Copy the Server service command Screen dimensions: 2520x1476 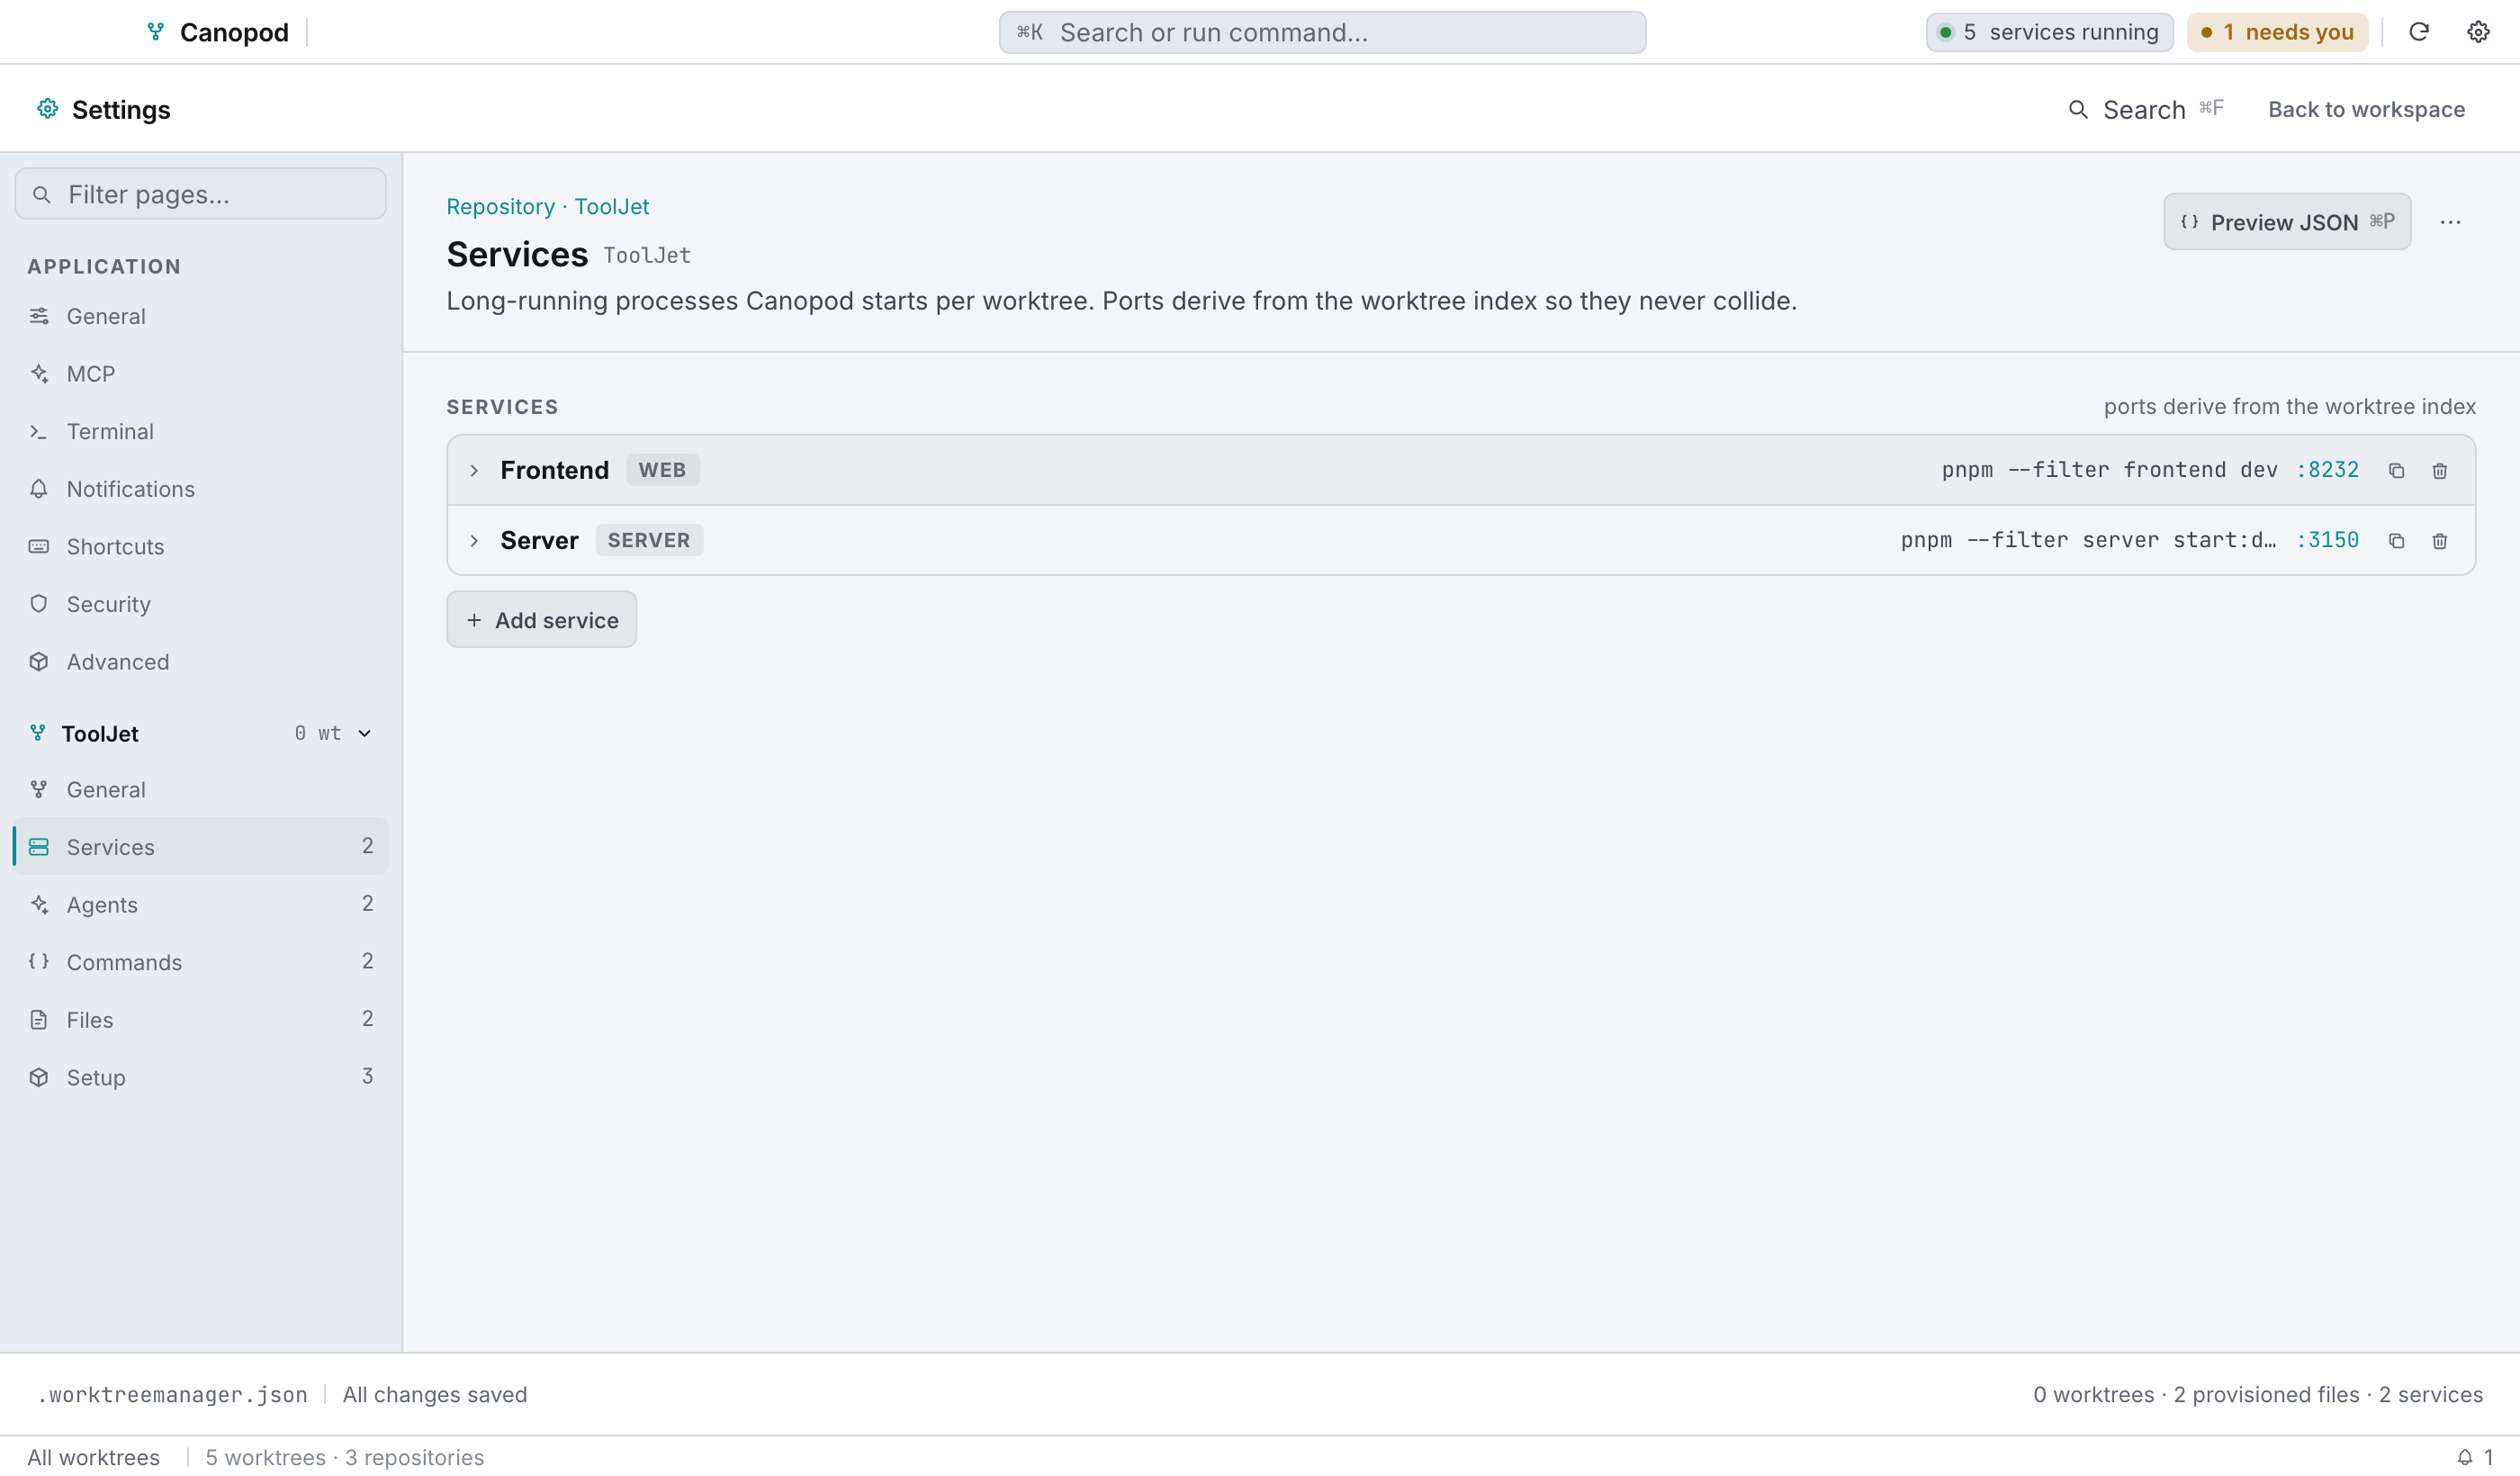pyautogui.click(x=2396, y=540)
